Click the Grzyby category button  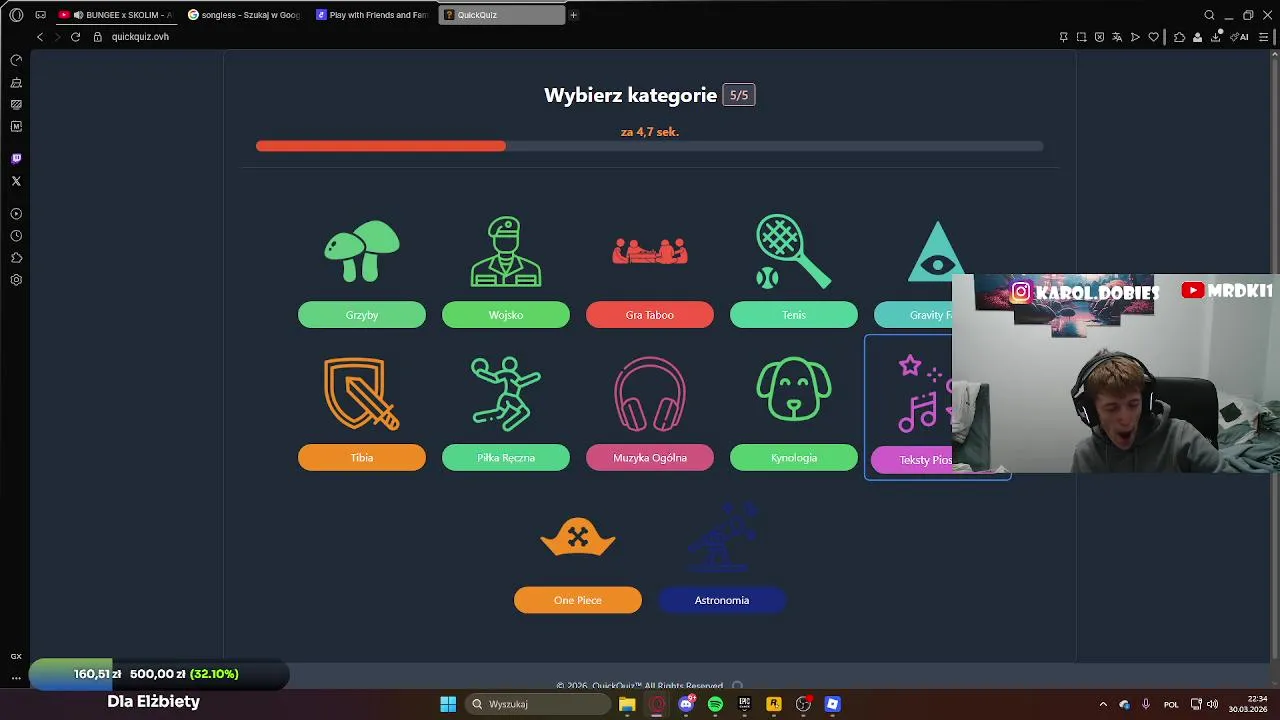[362, 315]
